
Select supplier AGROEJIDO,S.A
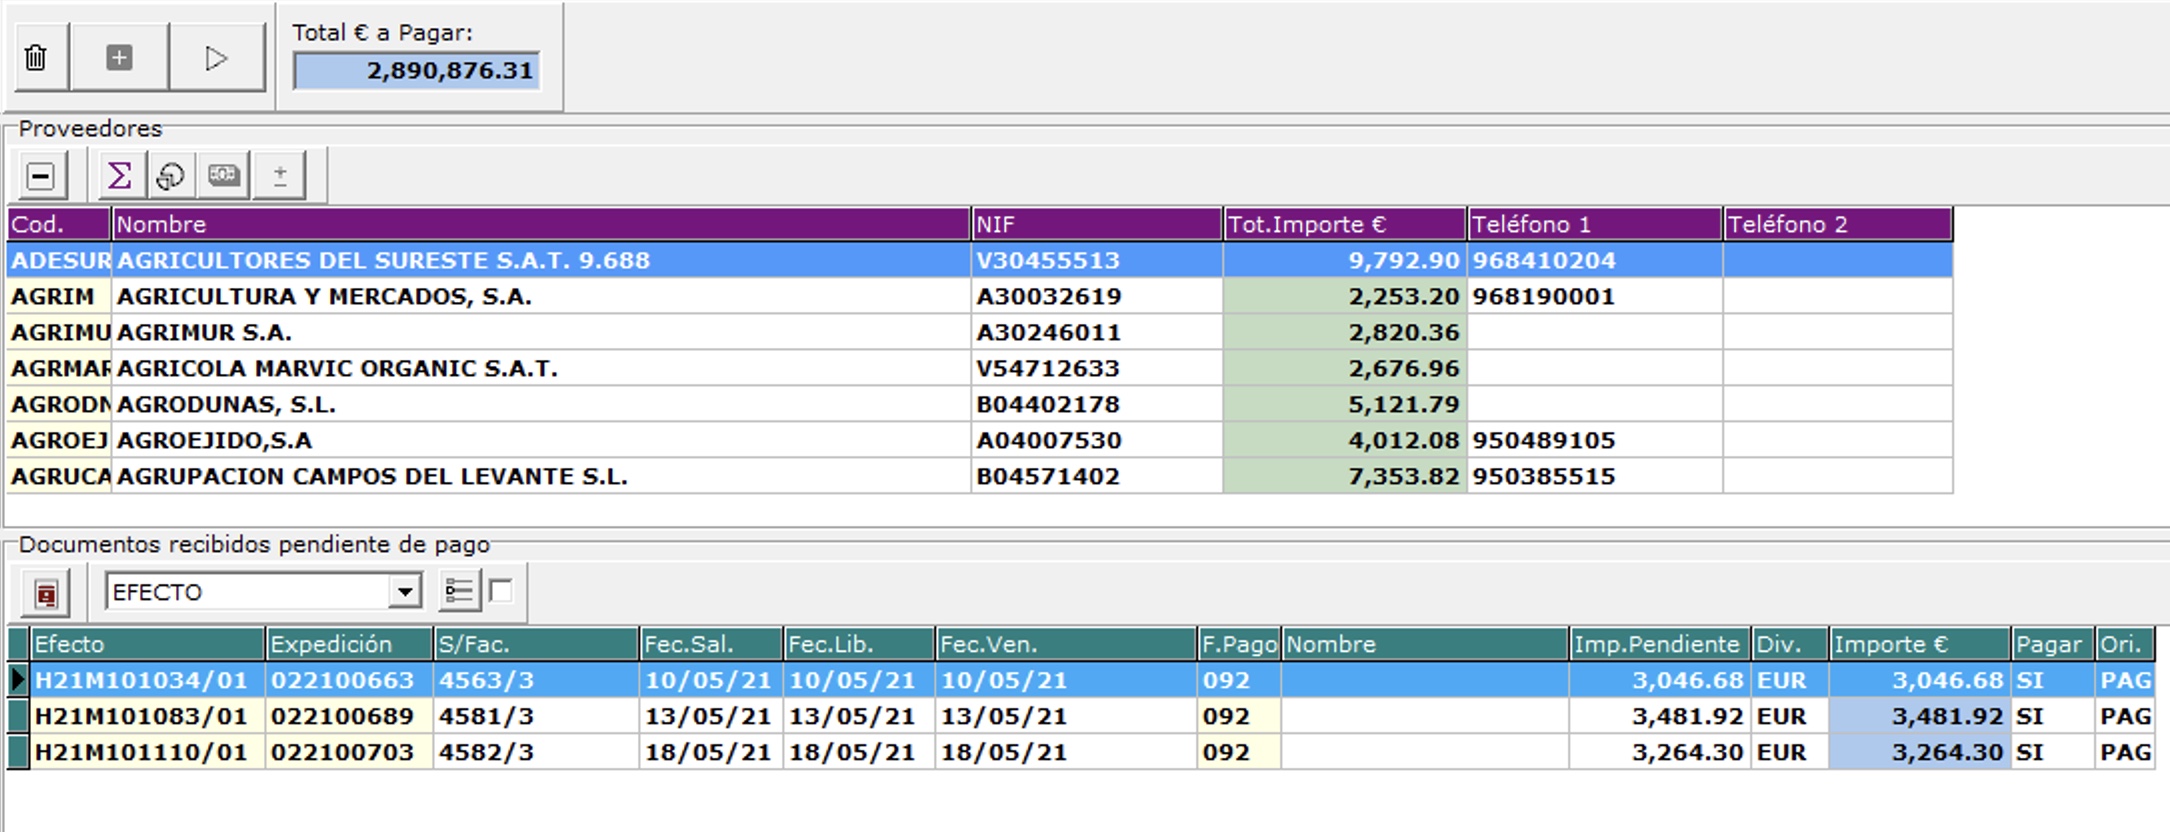(540, 440)
